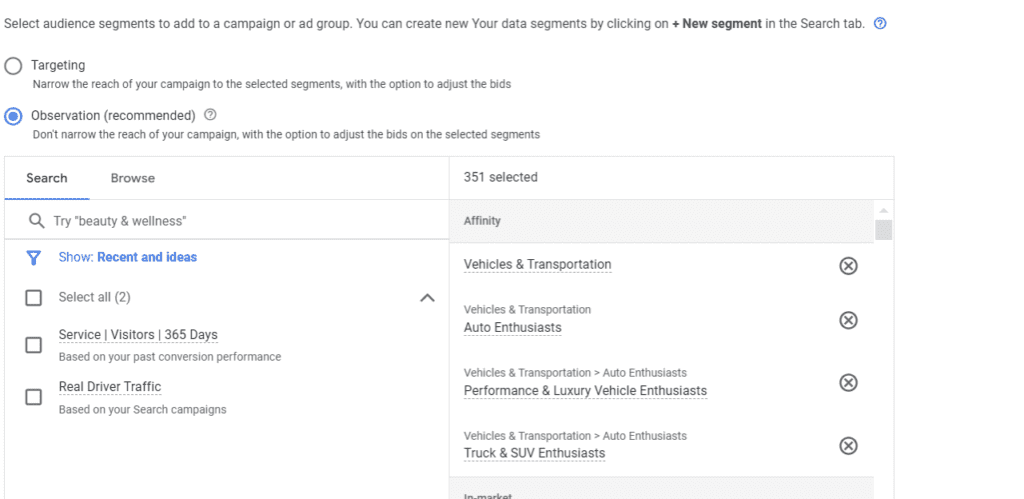Click the blue filter funnel icon
Screen dimensions: 1024x499
34,258
